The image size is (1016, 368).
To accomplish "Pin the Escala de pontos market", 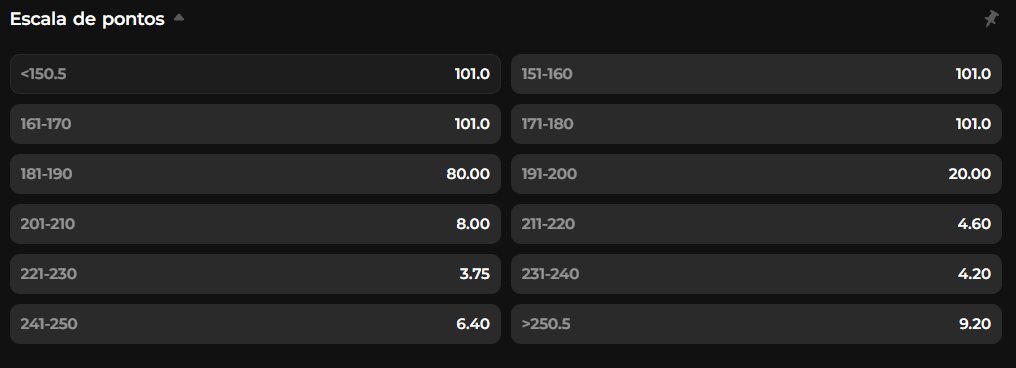I will (991, 19).
